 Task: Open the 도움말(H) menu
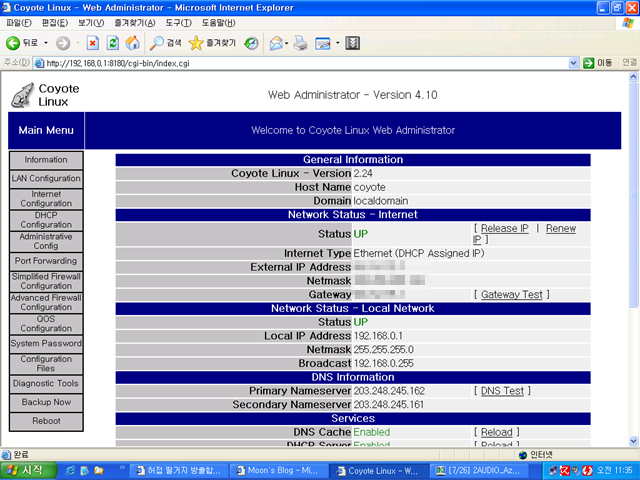pos(218,23)
